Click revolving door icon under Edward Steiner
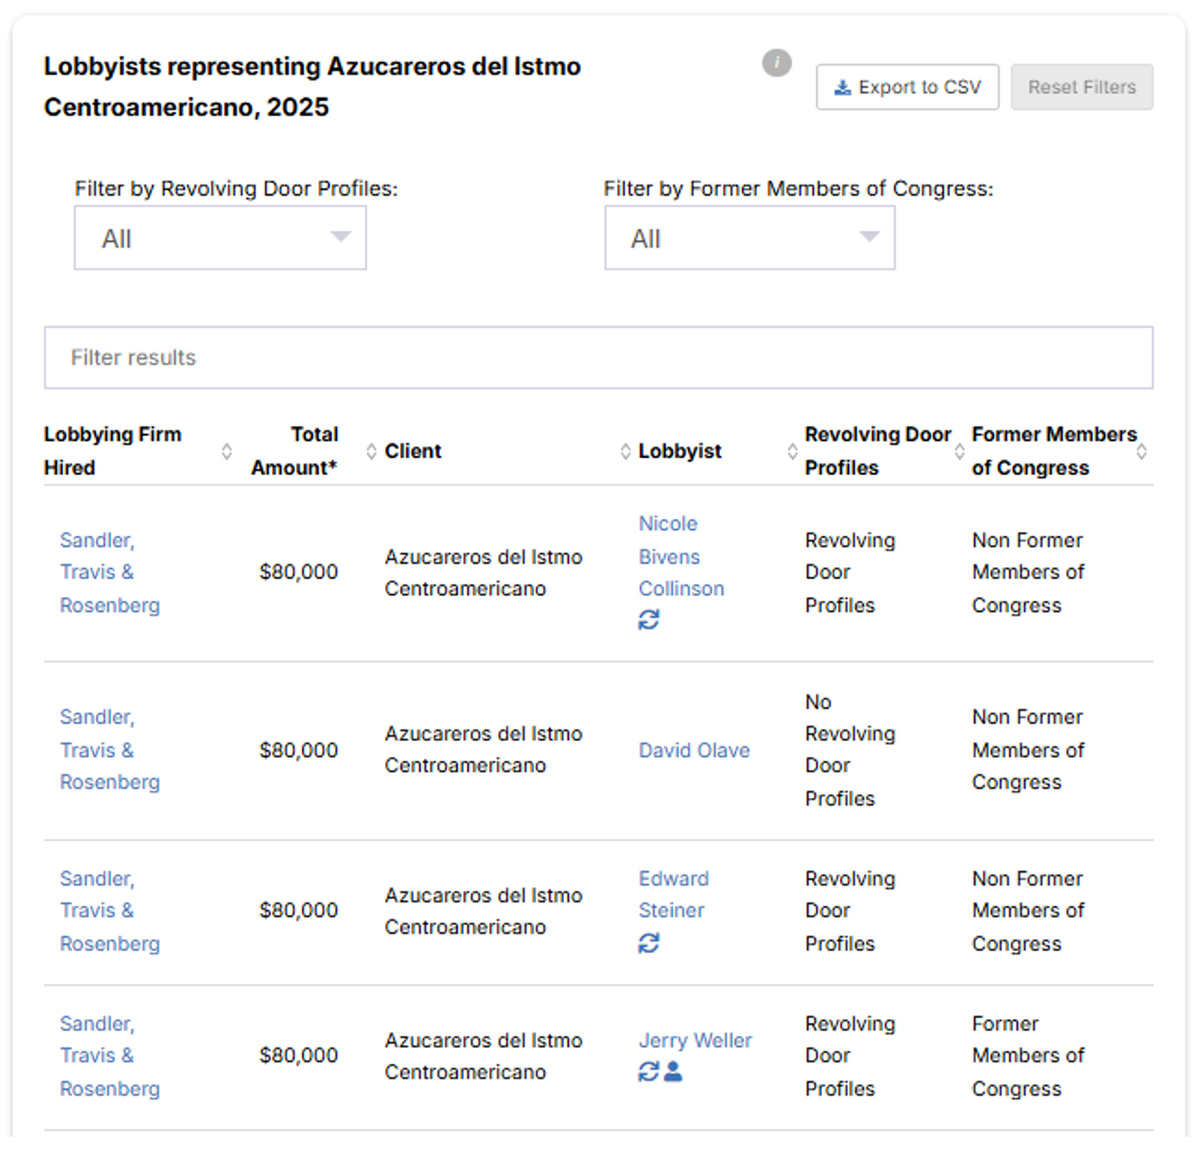 [649, 943]
